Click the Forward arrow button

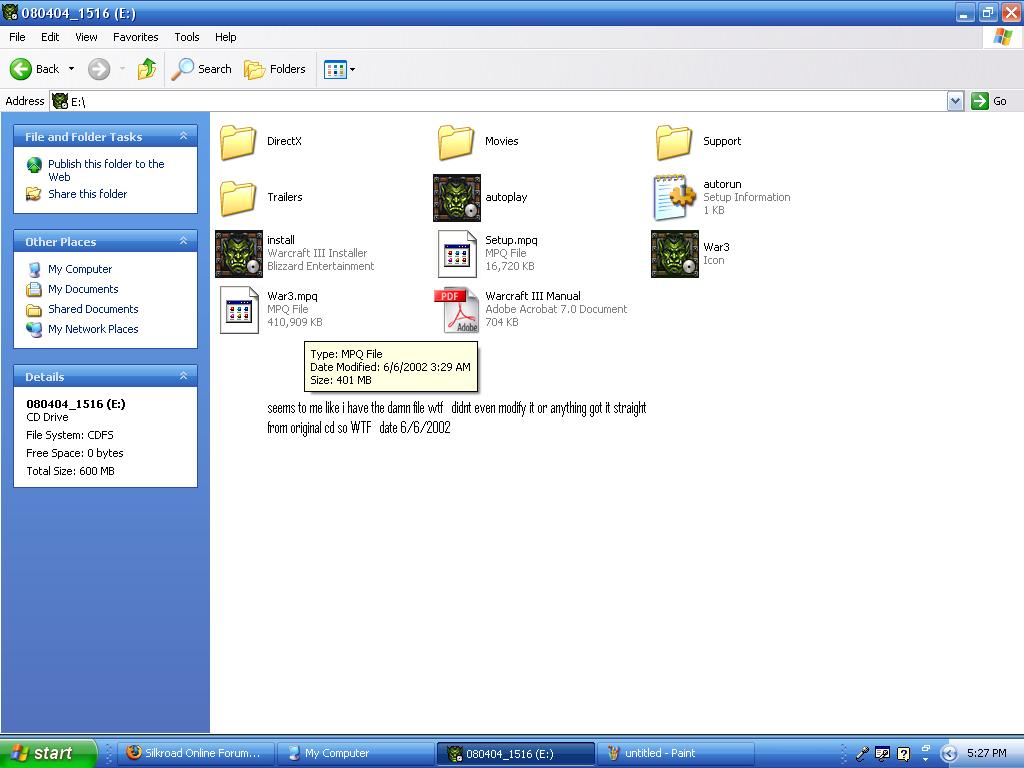[99, 69]
